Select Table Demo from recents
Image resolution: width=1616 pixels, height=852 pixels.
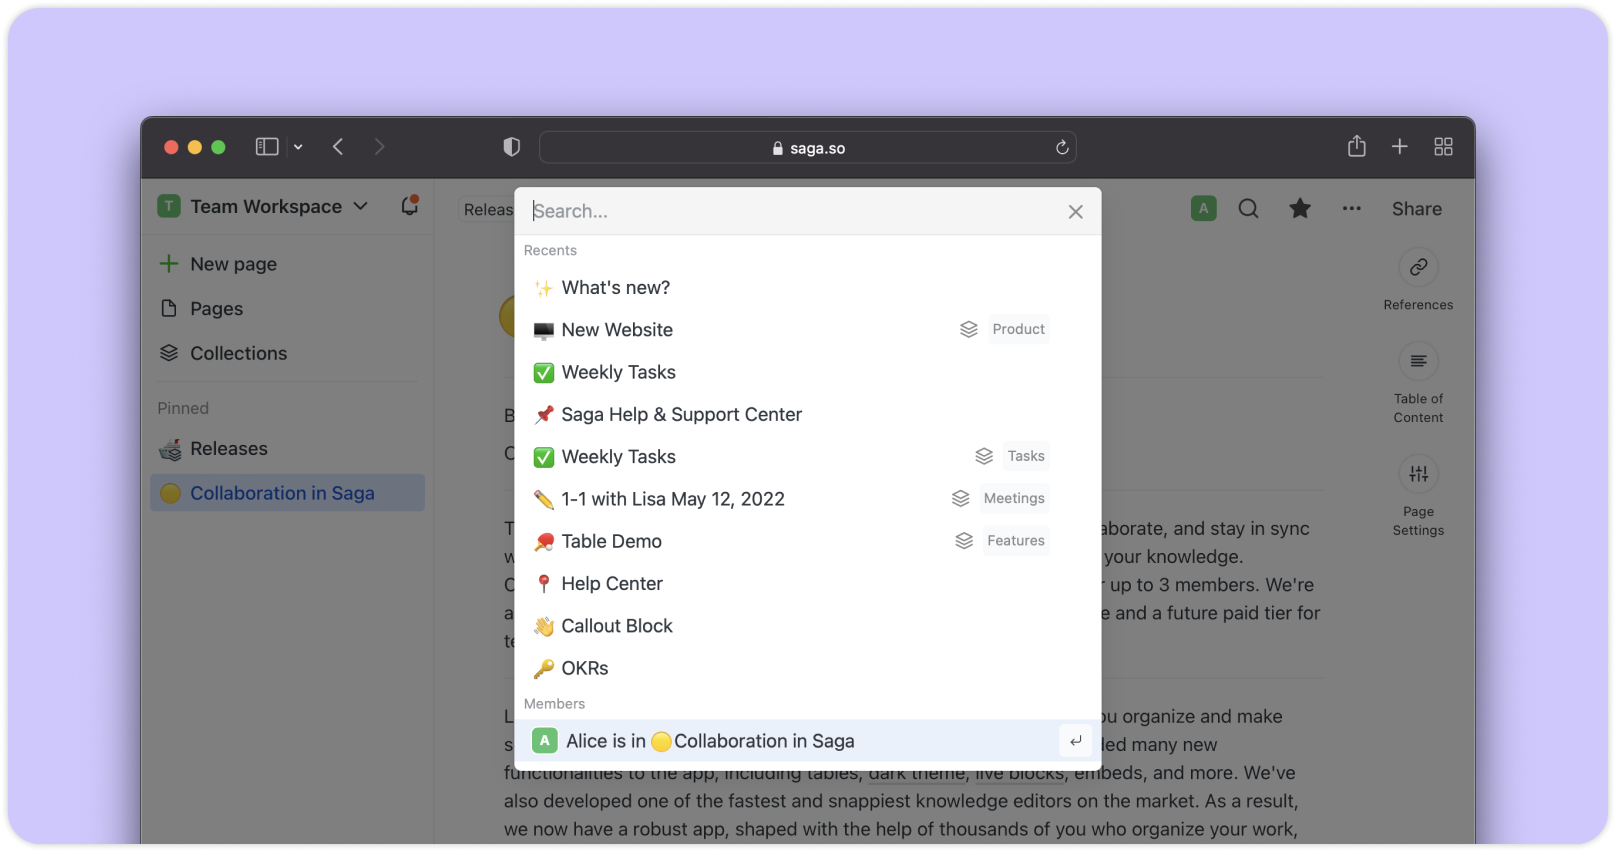[611, 541]
